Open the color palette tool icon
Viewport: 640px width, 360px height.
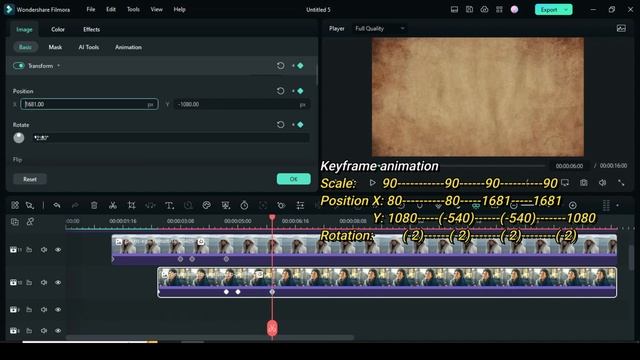pos(207,205)
